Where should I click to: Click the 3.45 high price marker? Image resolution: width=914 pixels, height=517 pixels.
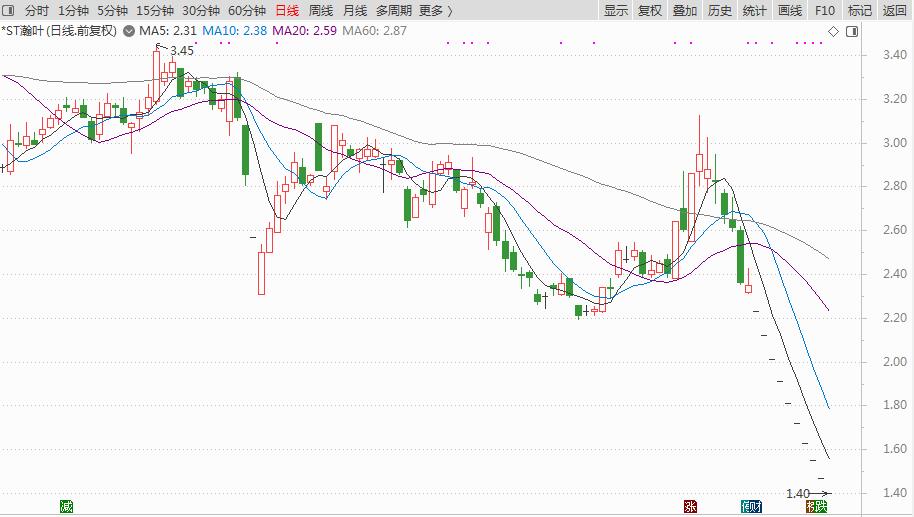coord(182,50)
